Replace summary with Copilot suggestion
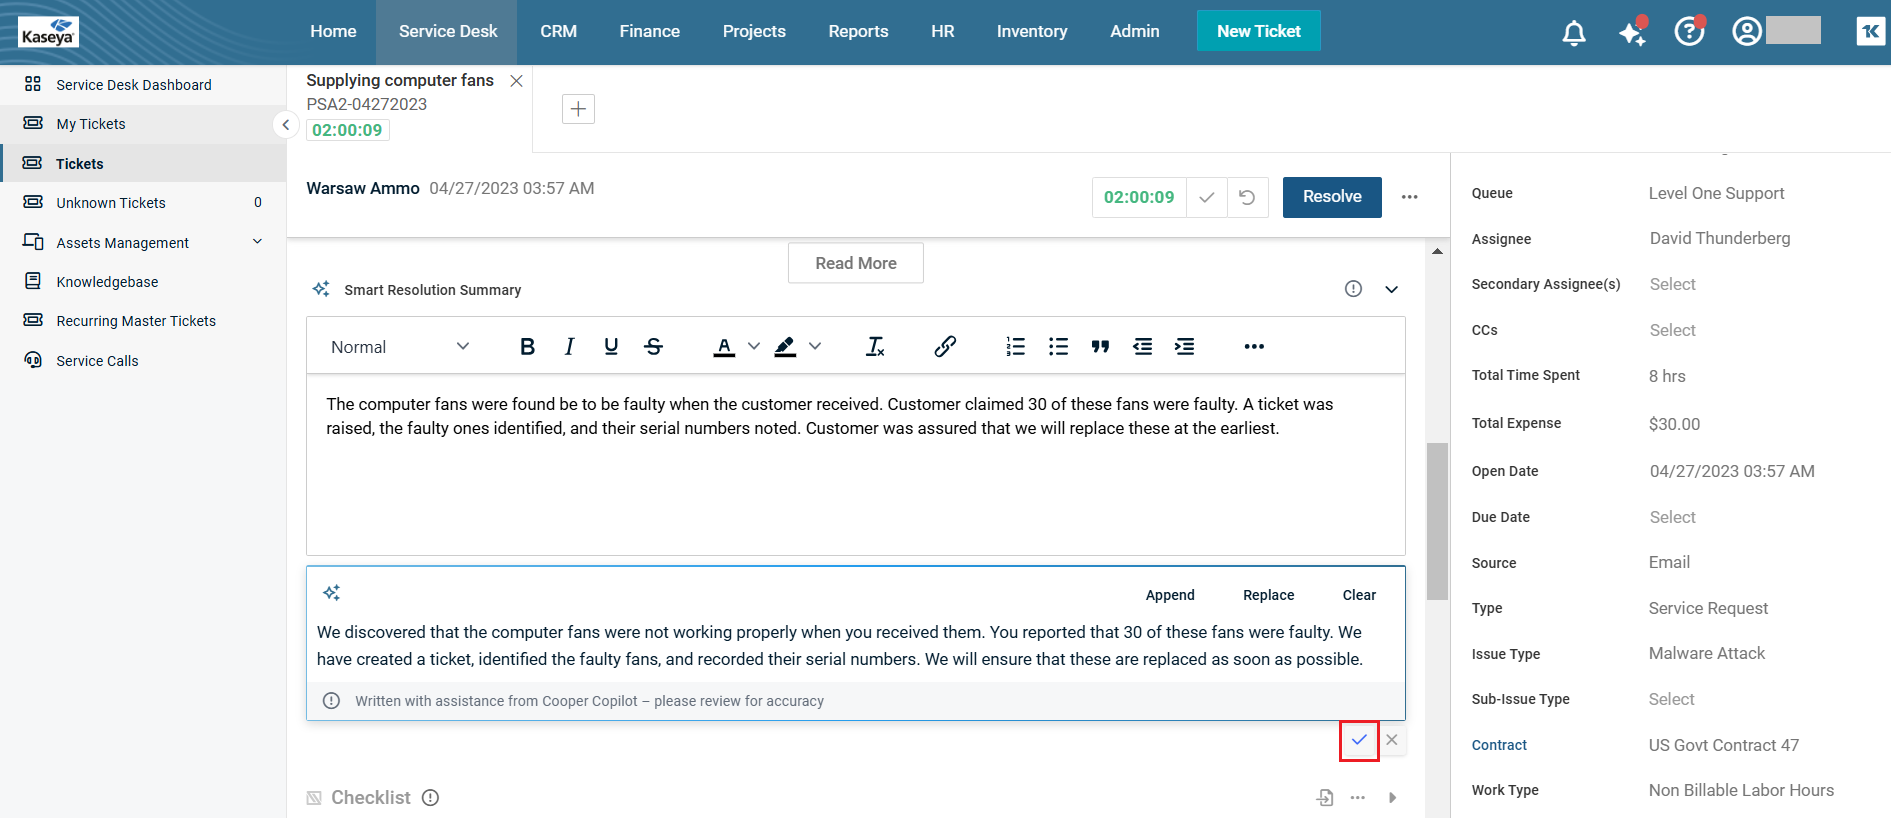 (1268, 595)
